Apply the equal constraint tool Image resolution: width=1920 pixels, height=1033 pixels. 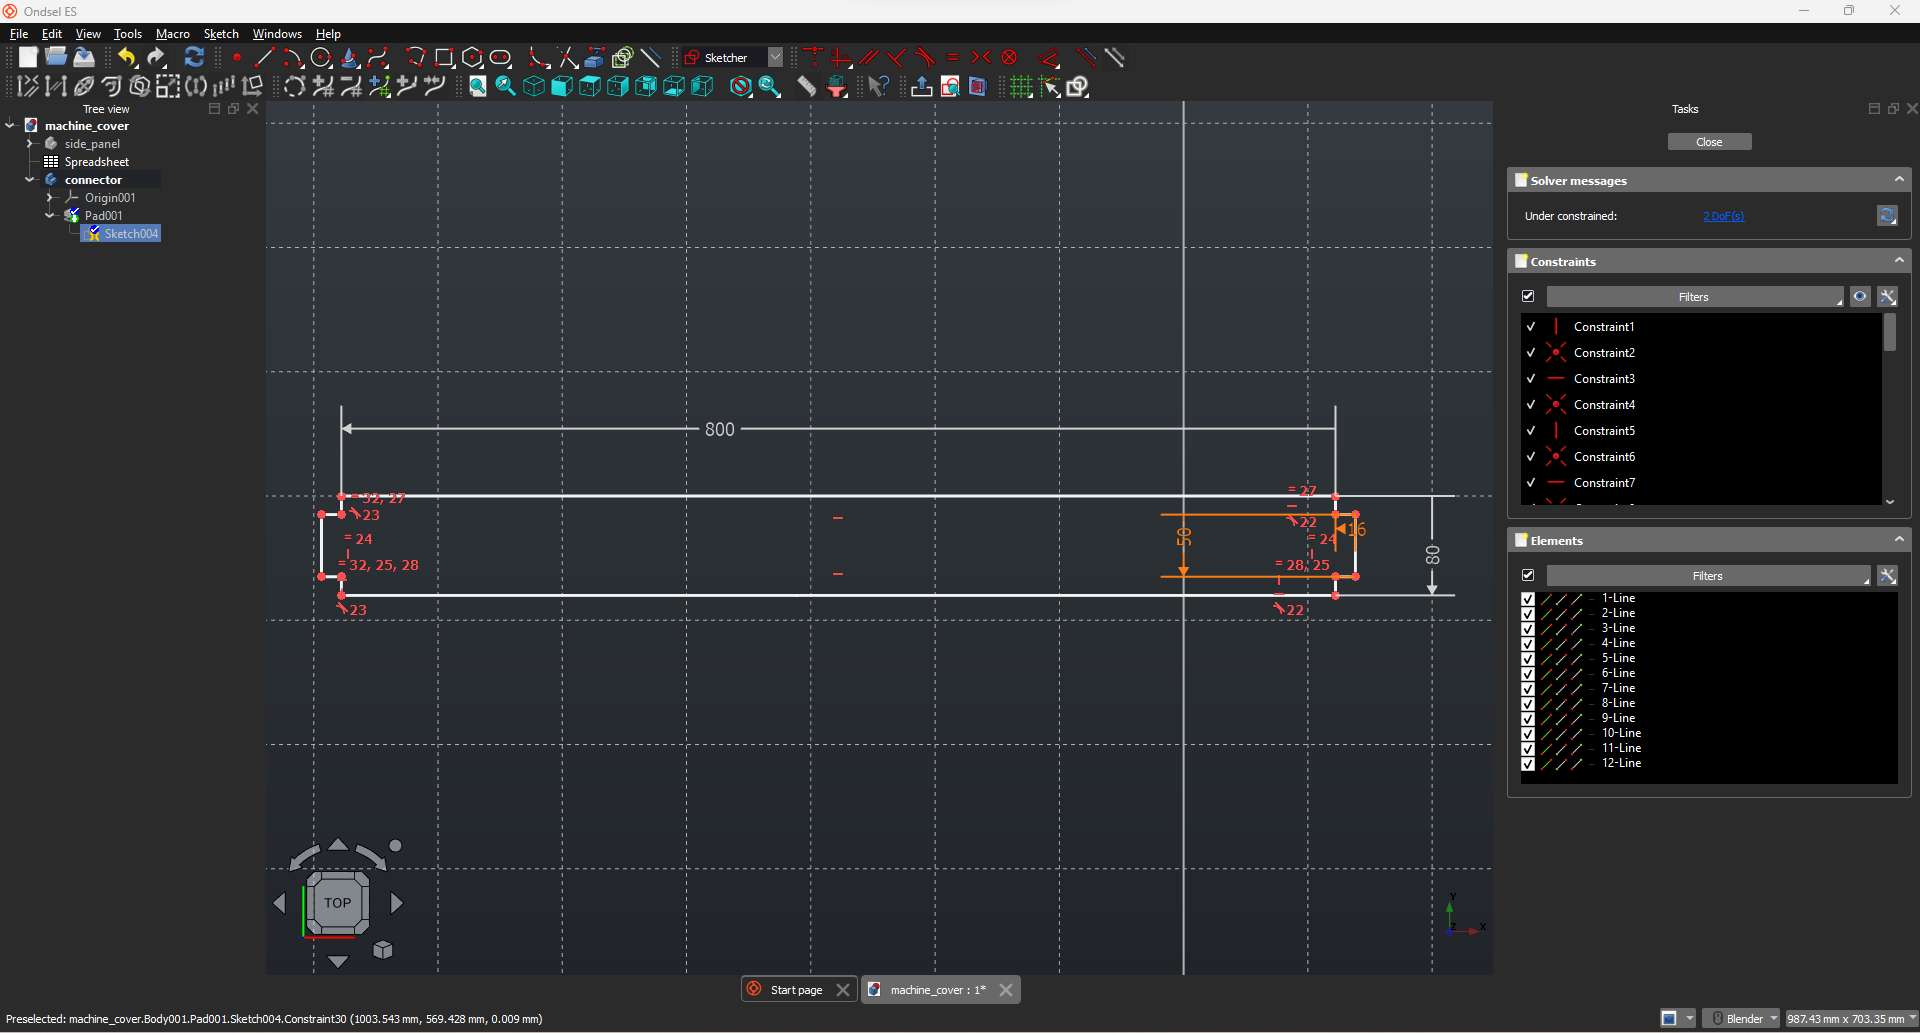coord(953,58)
